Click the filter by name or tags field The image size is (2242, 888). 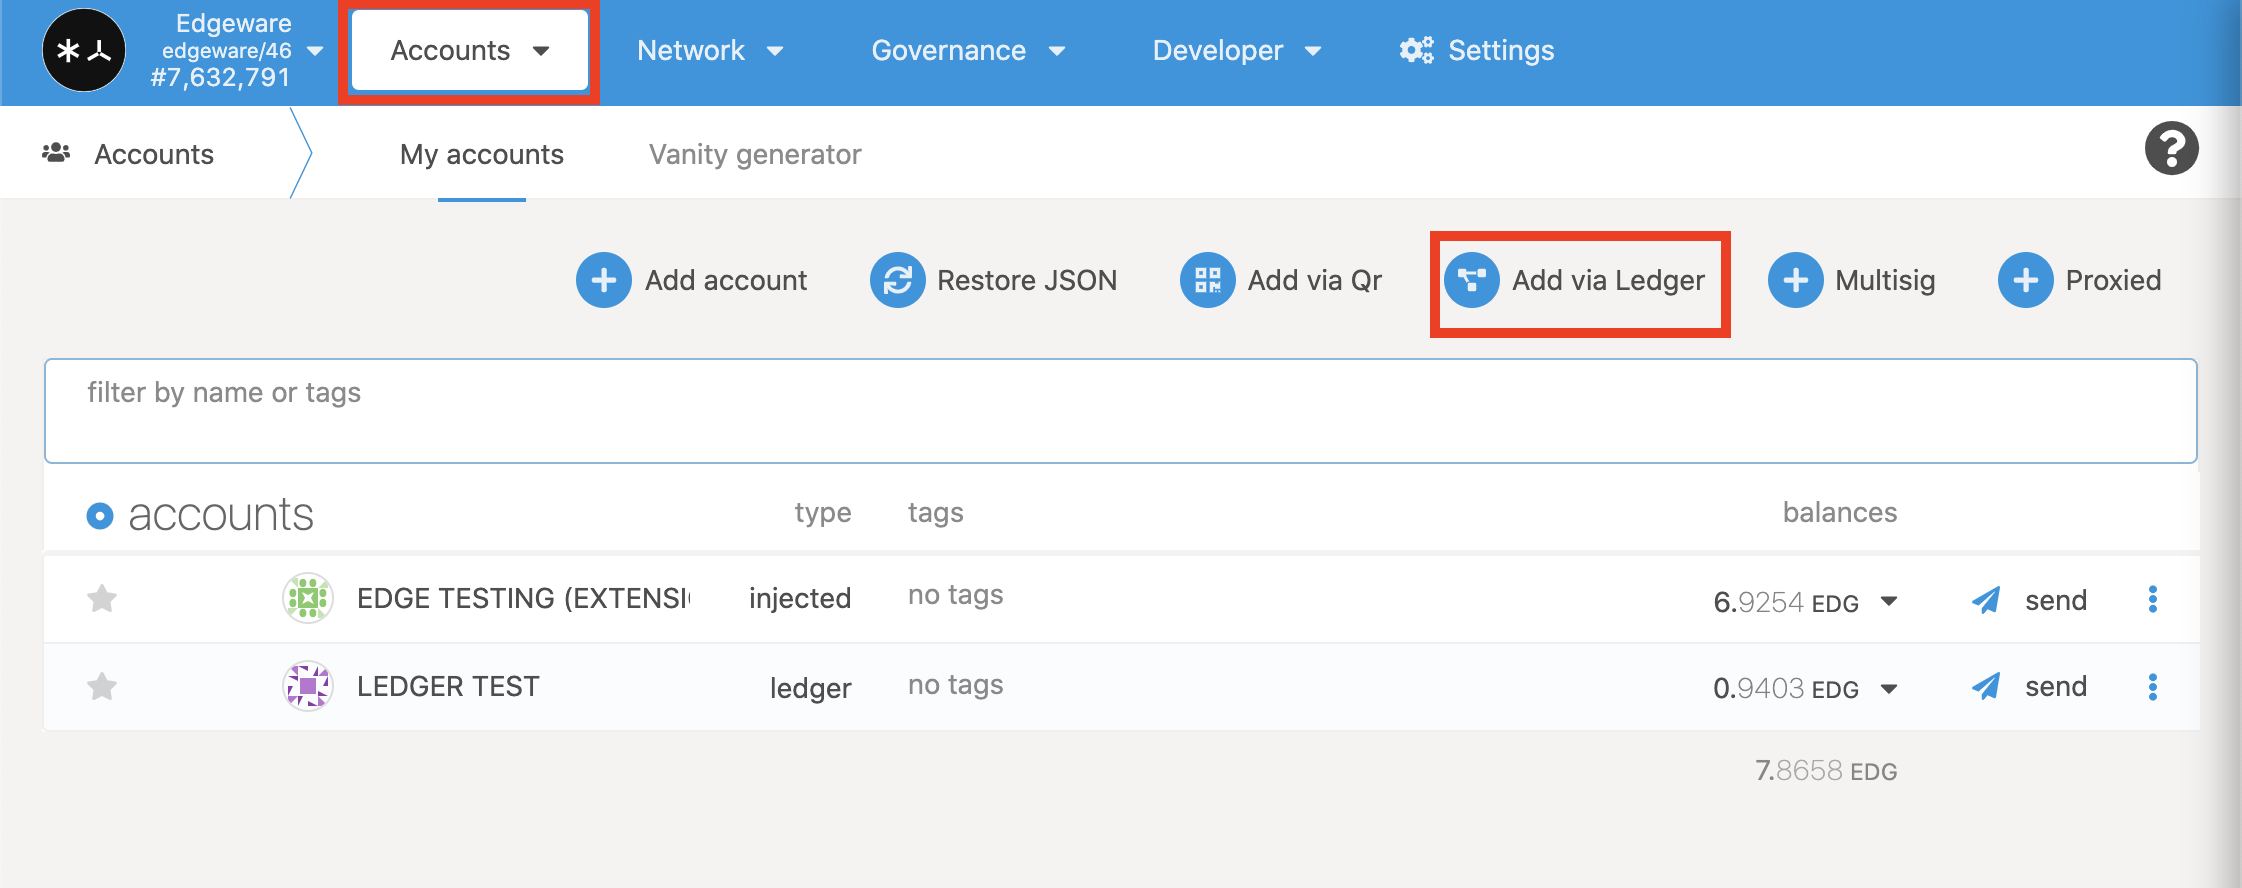pos(1120,411)
